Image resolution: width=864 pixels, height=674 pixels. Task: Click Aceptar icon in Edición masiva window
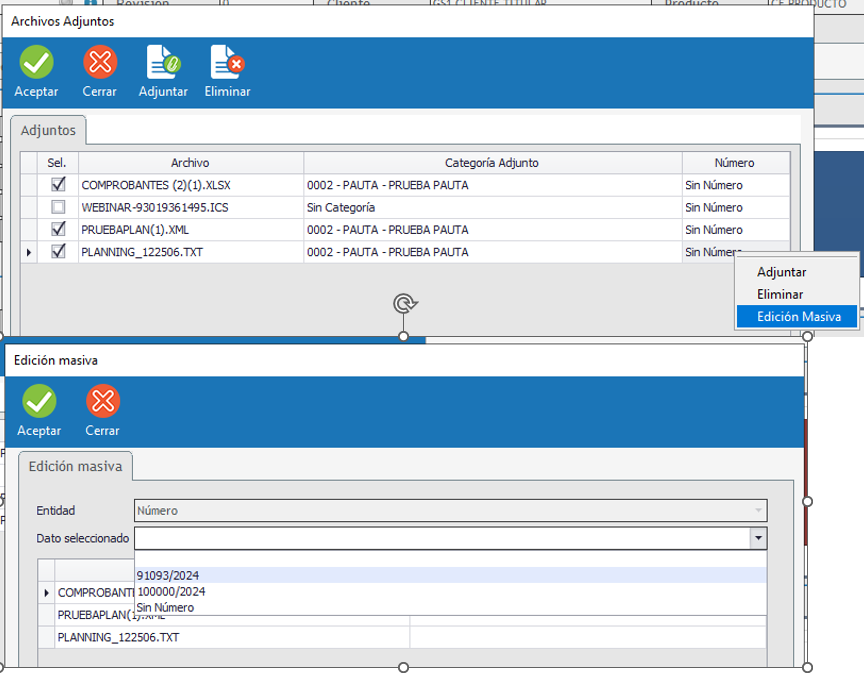pyautogui.click(x=39, y=401)
